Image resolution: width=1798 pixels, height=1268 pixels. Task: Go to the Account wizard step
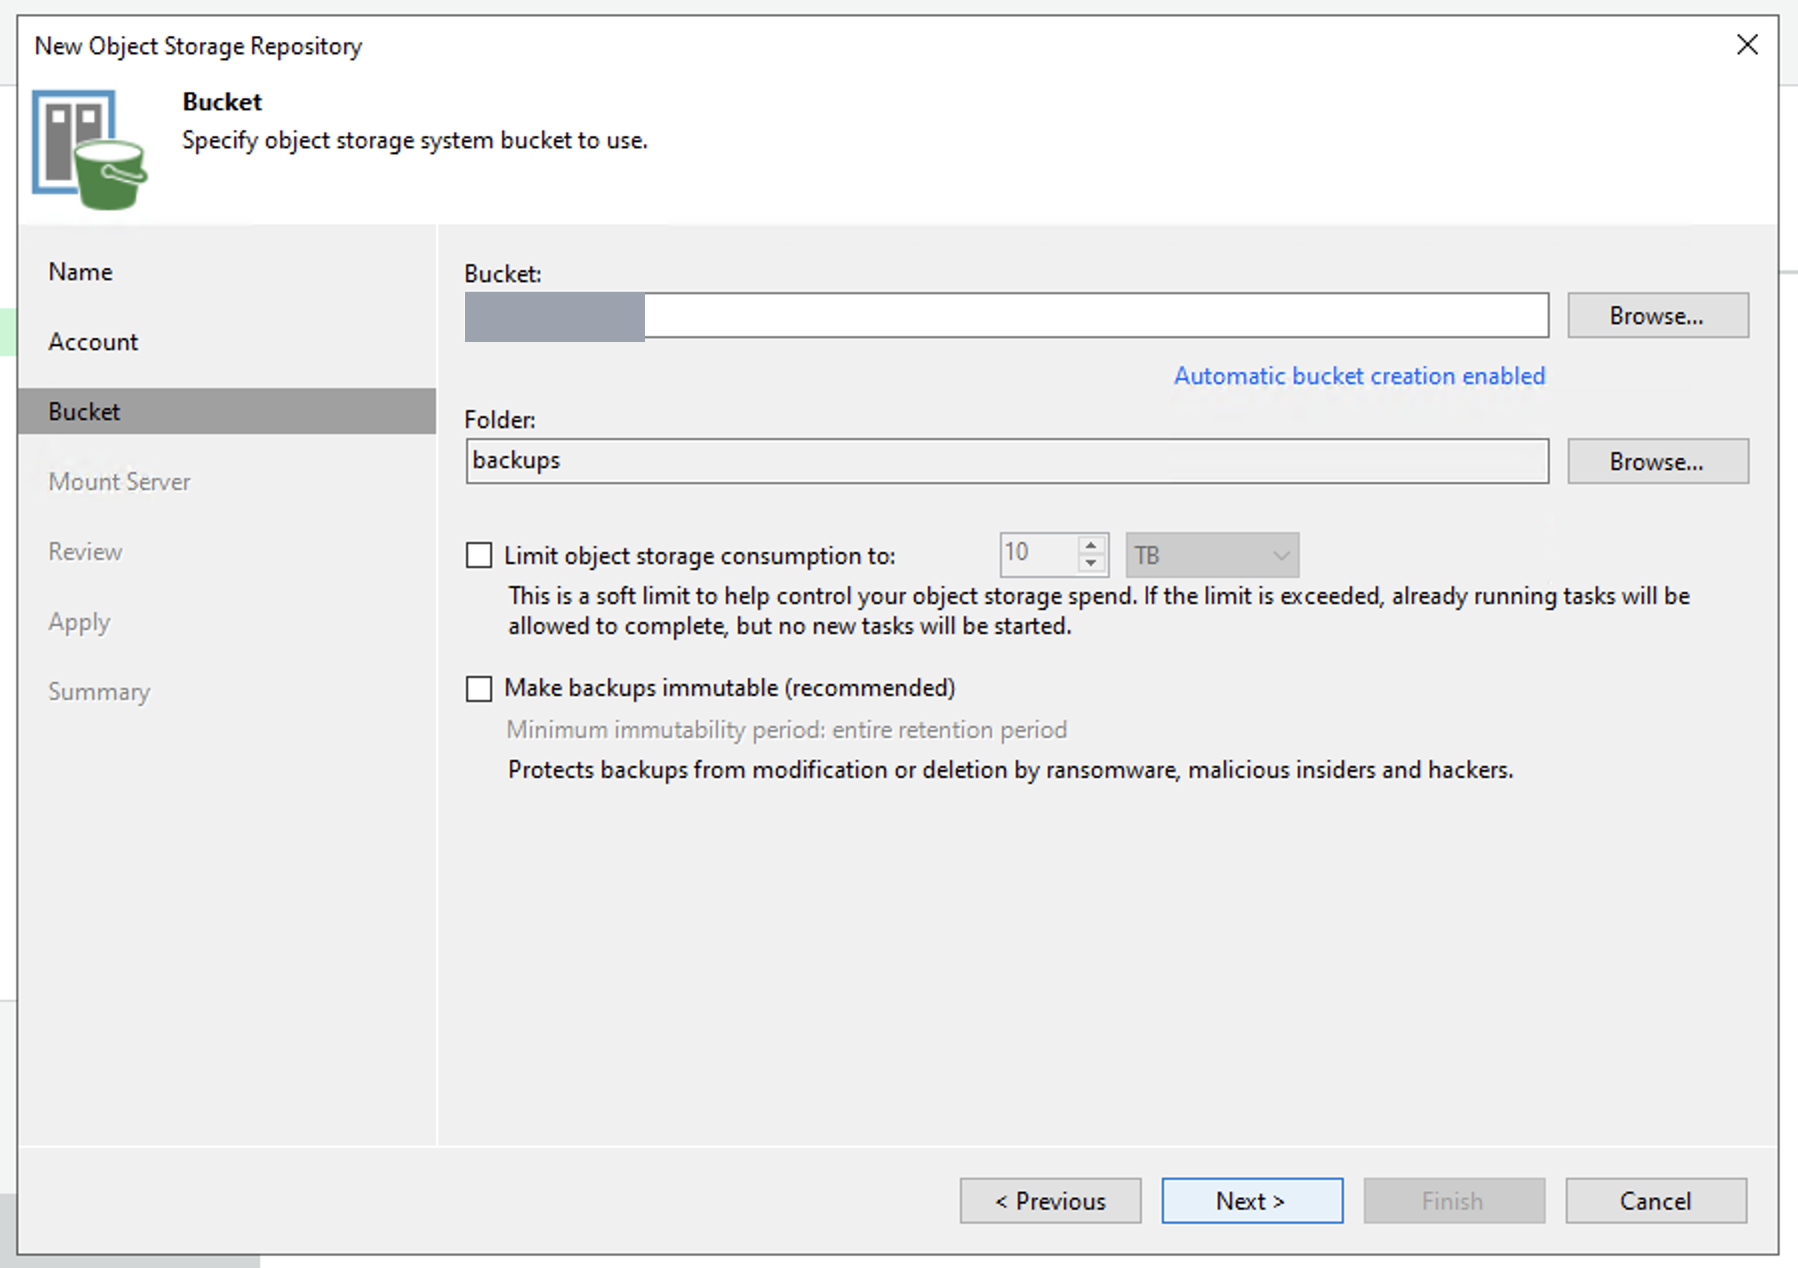(93, 342)
